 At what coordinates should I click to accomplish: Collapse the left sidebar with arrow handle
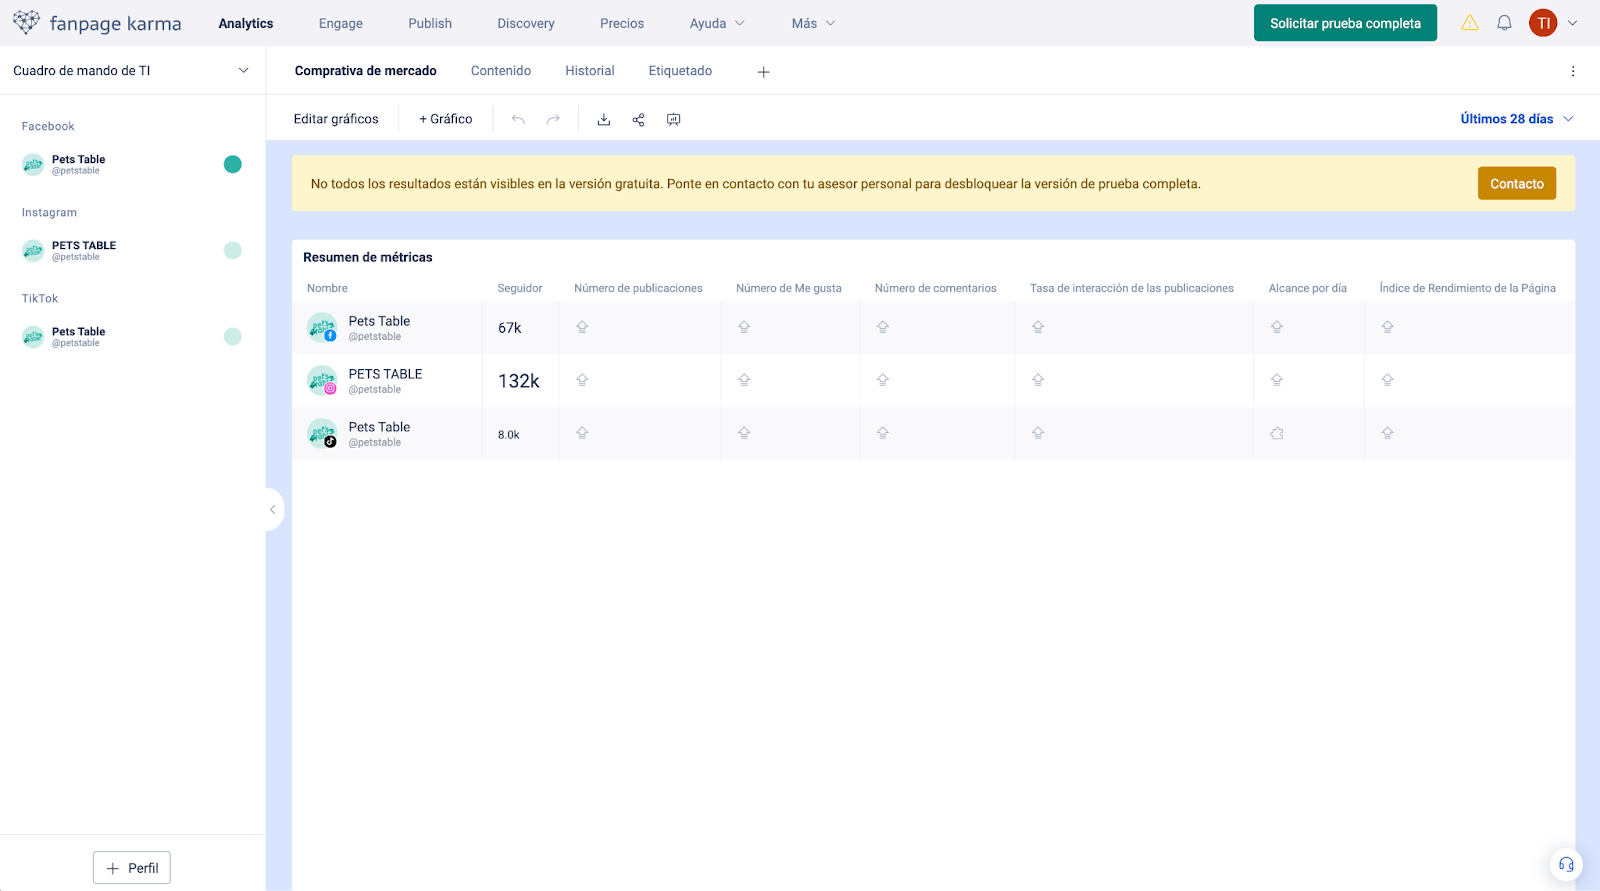pos(272,510)
